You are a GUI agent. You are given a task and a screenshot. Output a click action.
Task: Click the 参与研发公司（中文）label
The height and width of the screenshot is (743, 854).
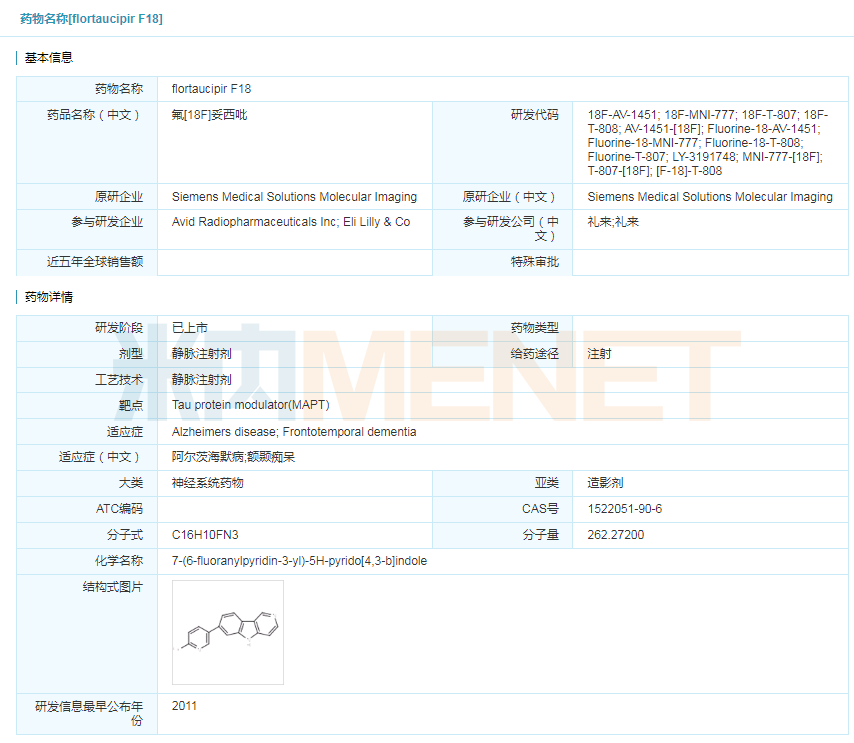point(511,229)
